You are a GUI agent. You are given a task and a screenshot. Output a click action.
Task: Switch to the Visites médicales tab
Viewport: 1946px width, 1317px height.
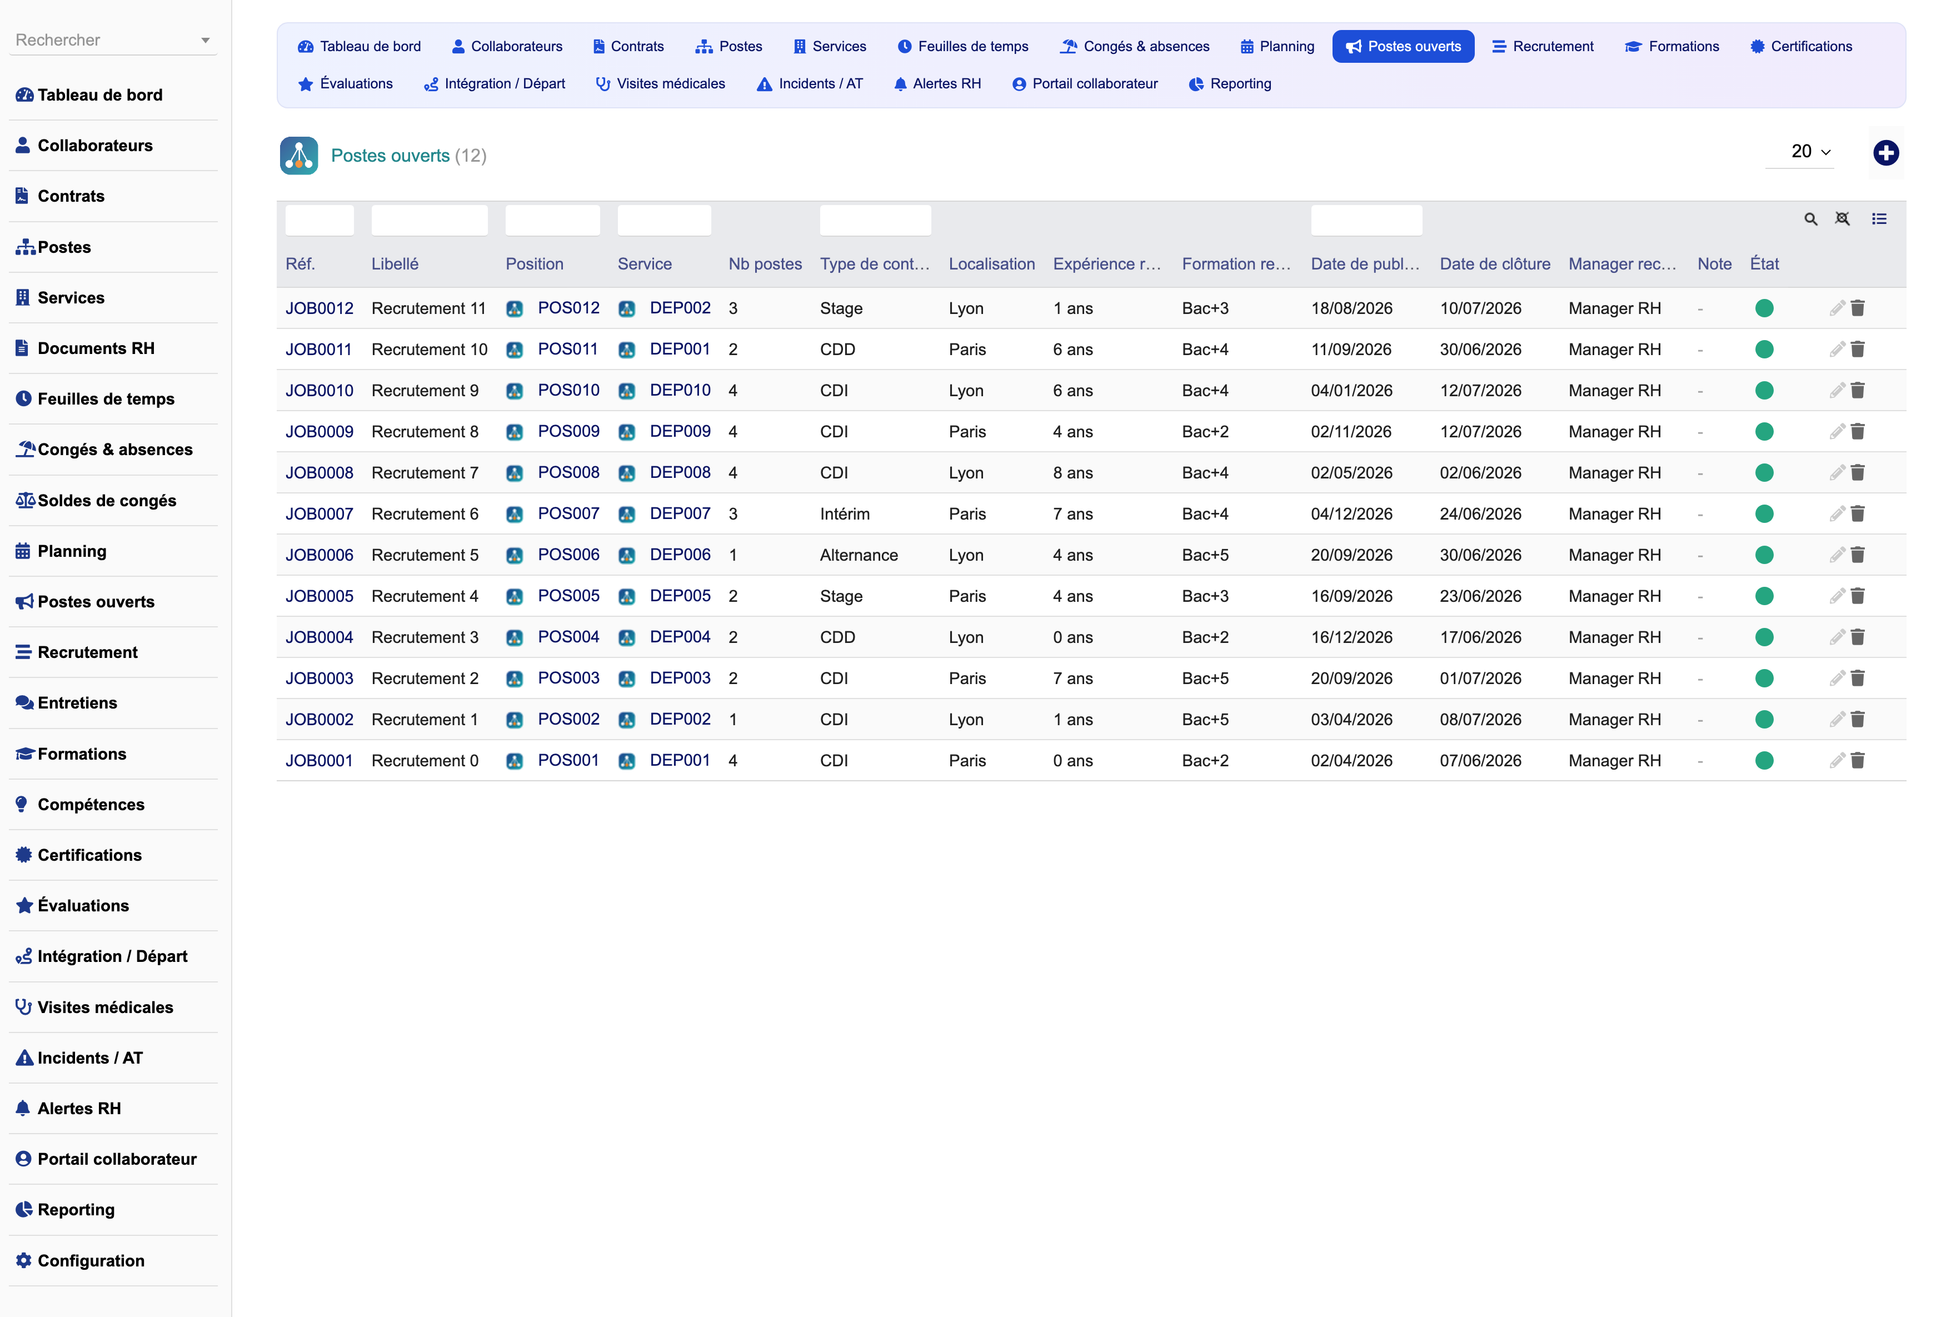tap(660, 84)
